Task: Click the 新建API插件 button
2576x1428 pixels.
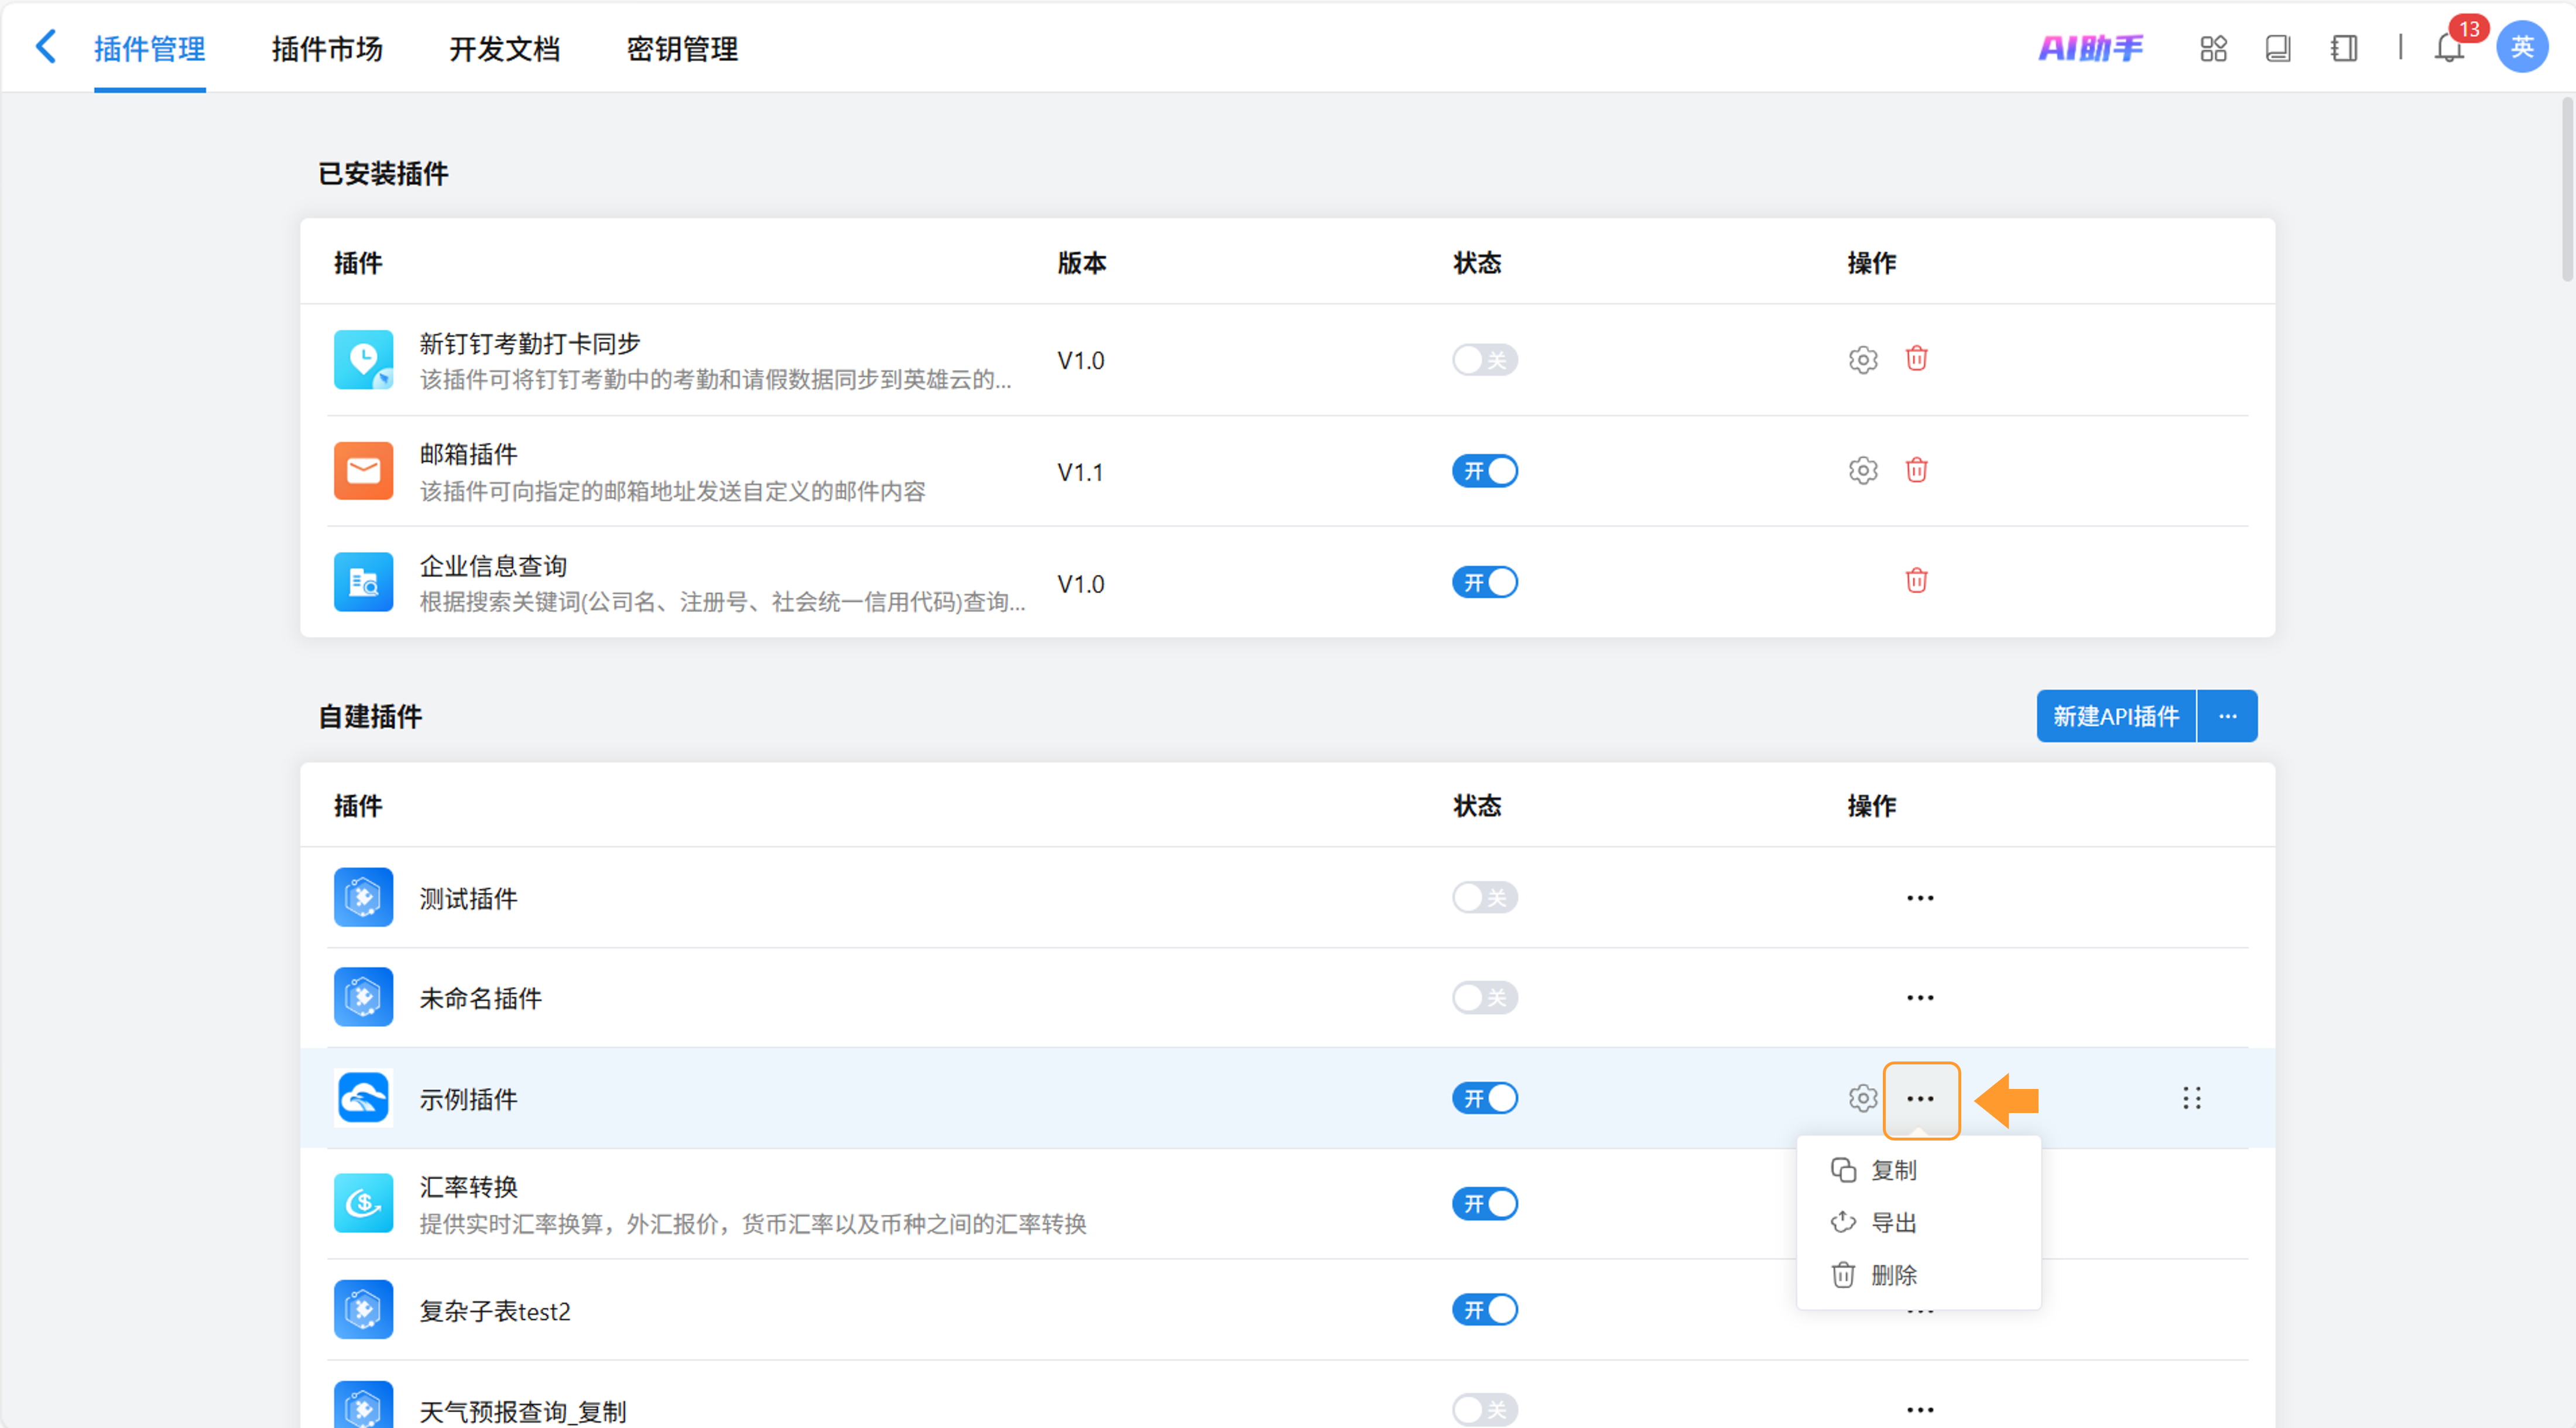Action: [x=2115, y=716]
